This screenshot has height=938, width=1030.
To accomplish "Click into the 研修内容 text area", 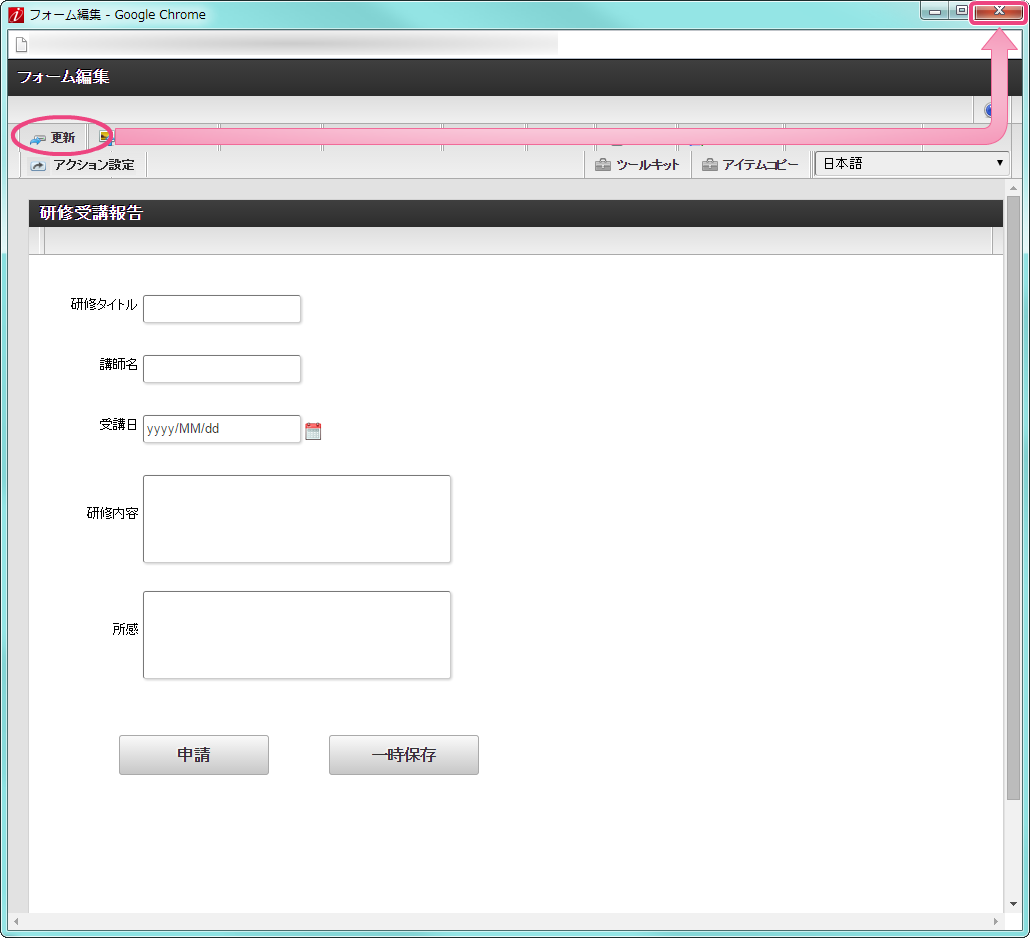I will 297,519.
